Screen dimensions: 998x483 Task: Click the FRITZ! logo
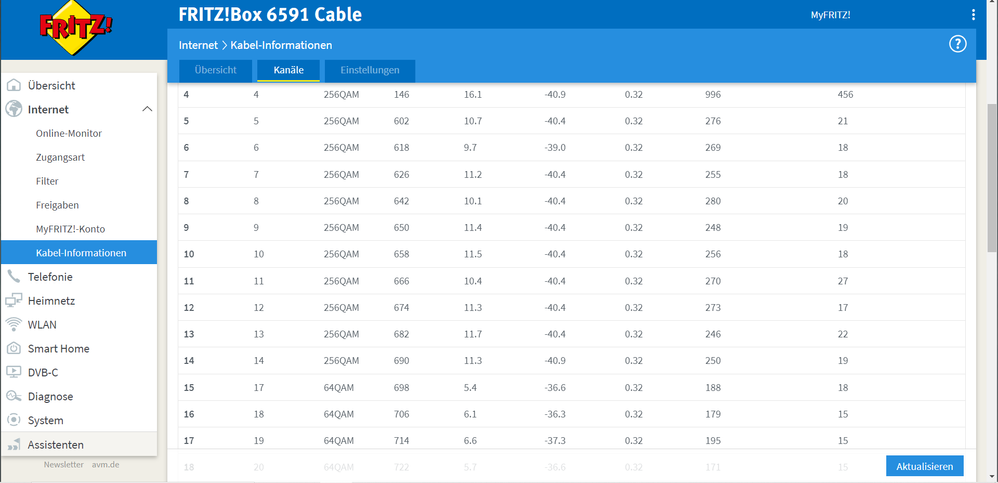pyautogui.click(x=76, y=29)
